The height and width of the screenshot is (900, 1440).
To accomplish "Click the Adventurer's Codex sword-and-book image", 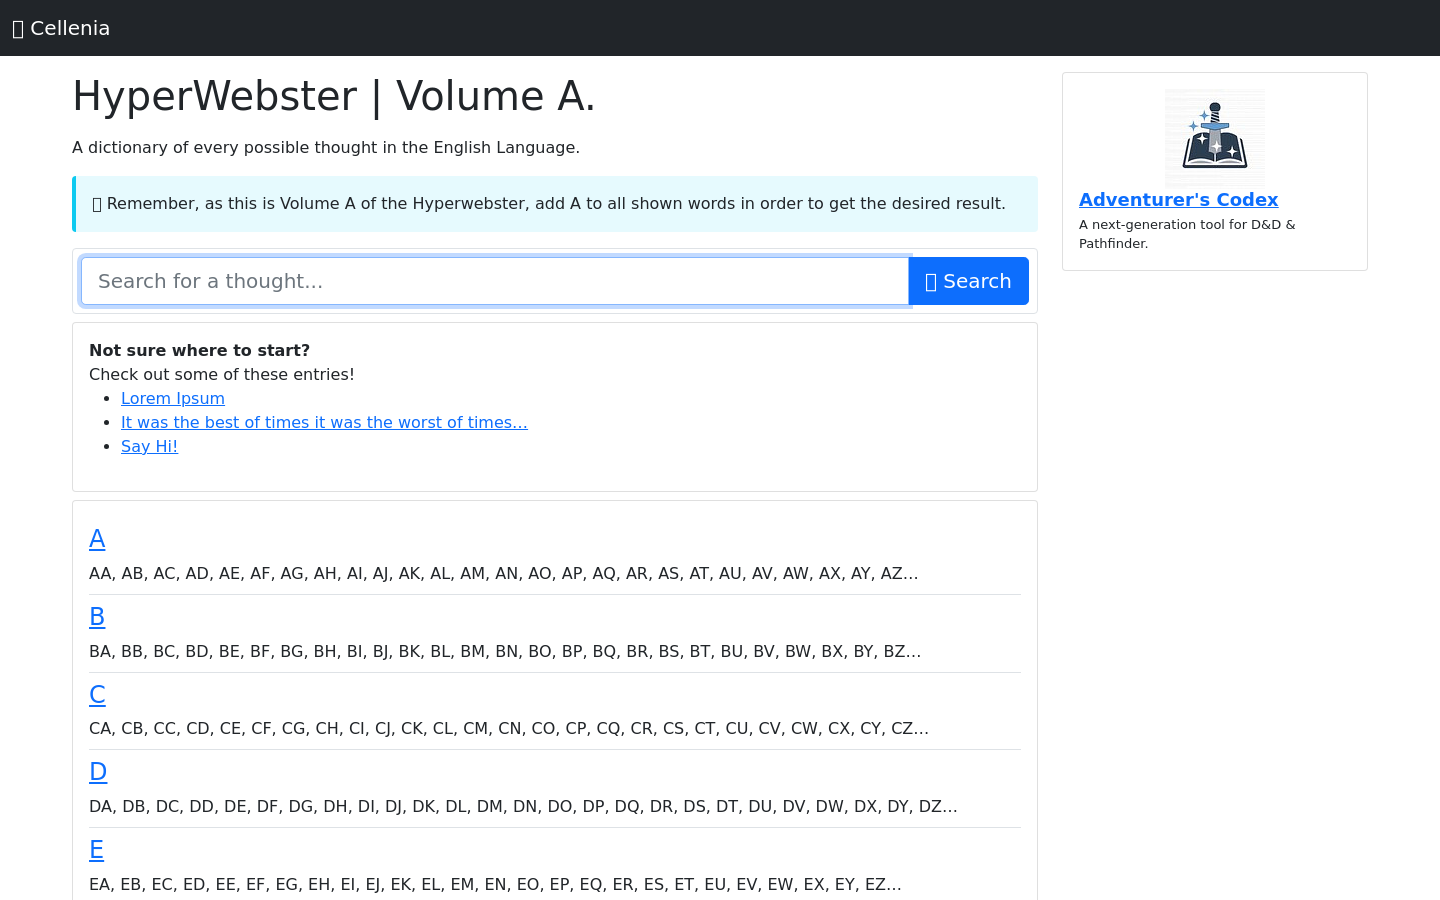I will tap(1215, 138).
